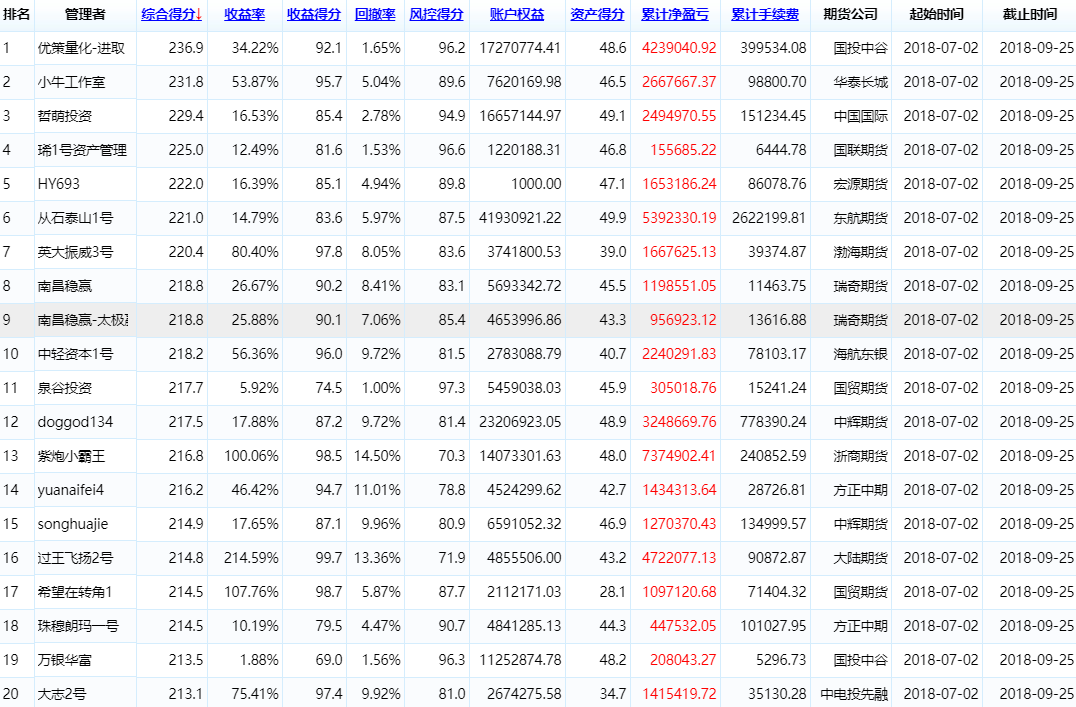Image resolution: width=1076 pixels, height=707 pixels.
Task: Sort by 账户权益 column header
Action: pos(517,14)
